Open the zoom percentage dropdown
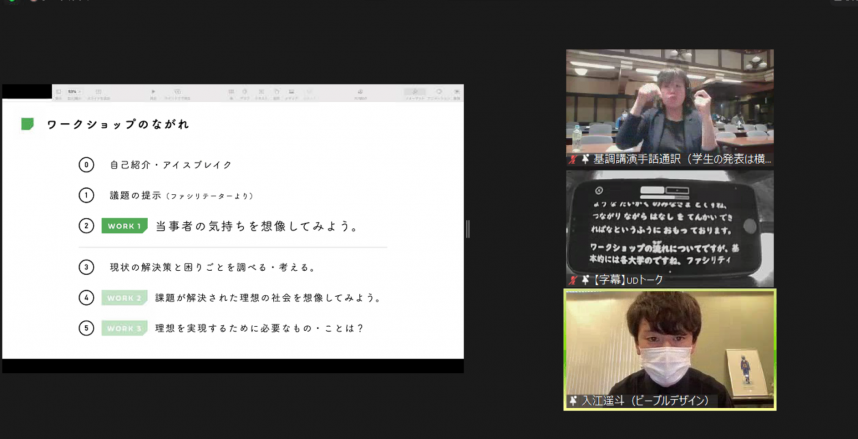 click(x=73, y=92)
